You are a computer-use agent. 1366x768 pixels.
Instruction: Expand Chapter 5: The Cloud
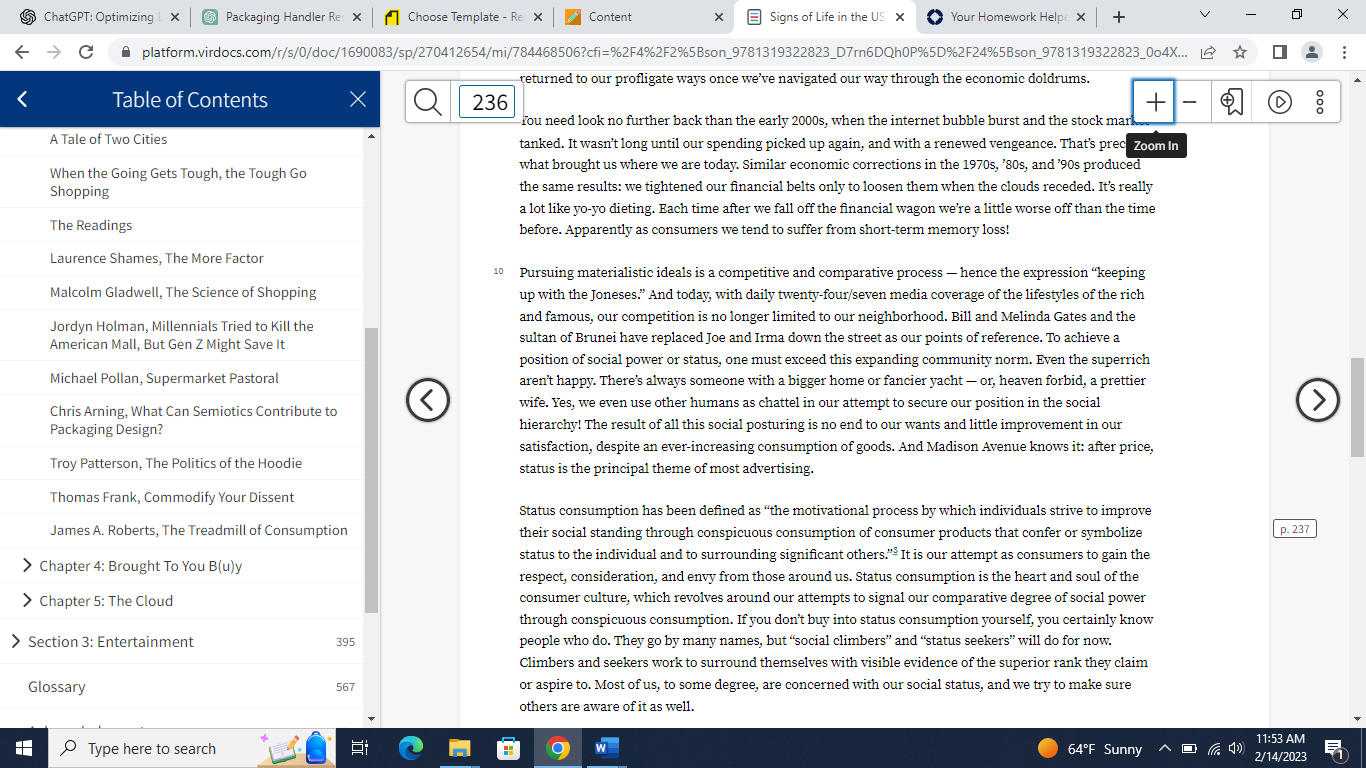[x=27, y=601]
